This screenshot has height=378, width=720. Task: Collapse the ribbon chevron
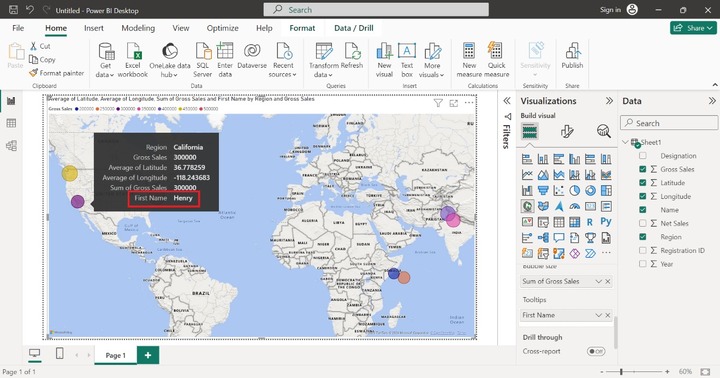[715, 85]
